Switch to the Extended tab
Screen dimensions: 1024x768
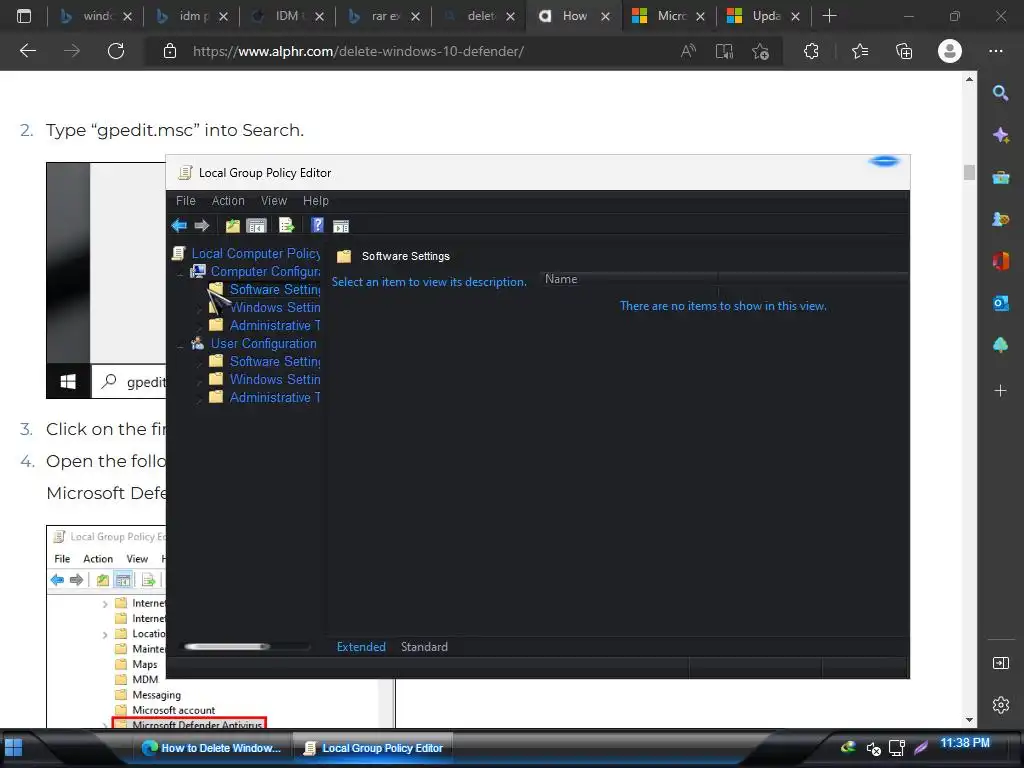pyautogui.click(x=361, y=647)
